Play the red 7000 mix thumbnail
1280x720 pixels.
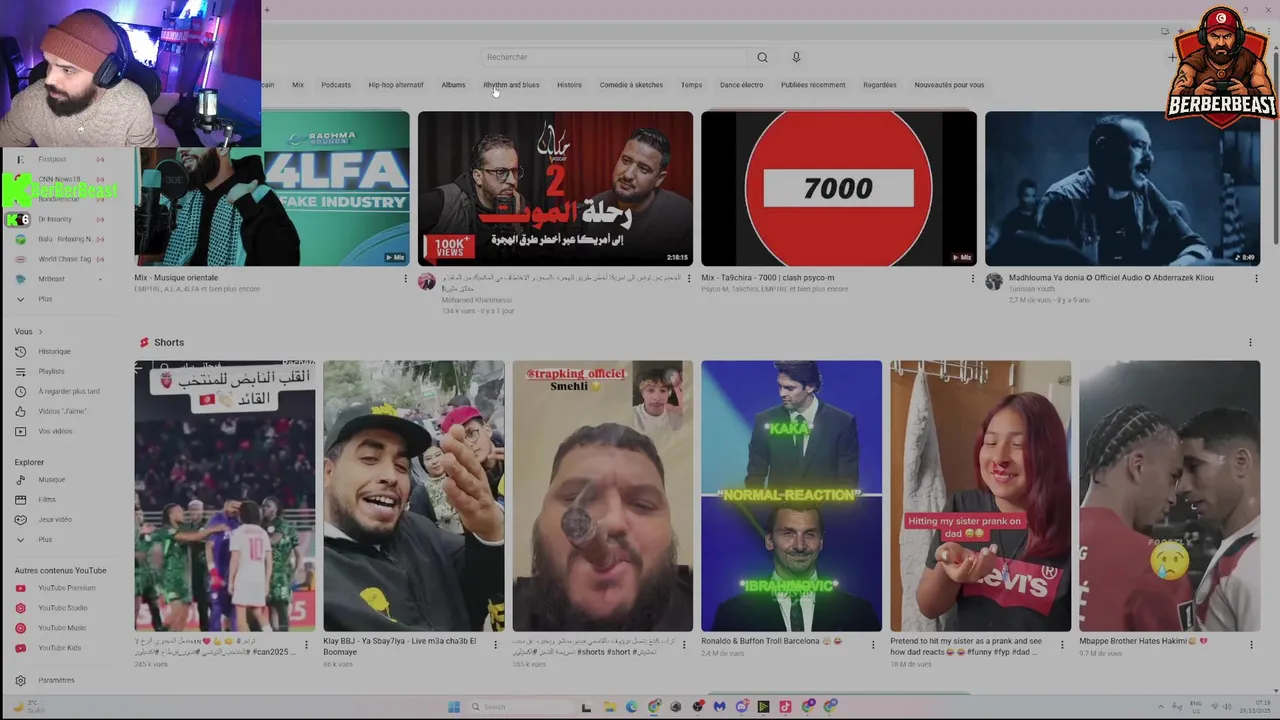839,188
